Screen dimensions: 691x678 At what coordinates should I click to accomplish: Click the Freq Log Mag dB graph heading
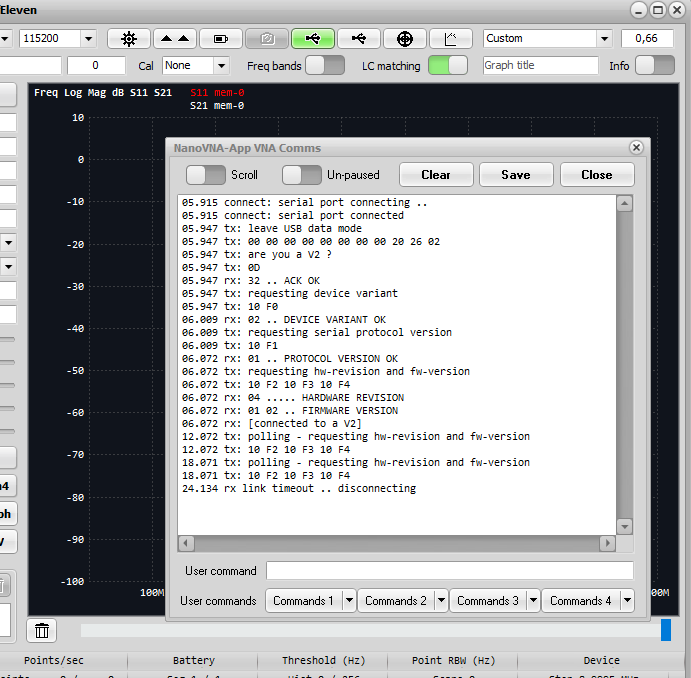tap(103, 93)
